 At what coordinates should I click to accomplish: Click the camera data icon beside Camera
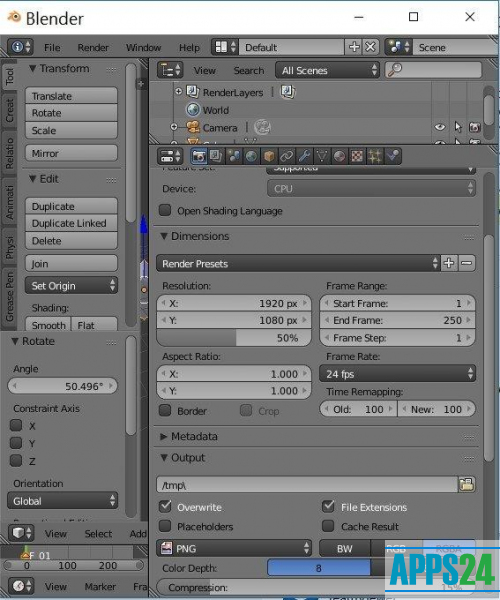[x=262, y=127]
